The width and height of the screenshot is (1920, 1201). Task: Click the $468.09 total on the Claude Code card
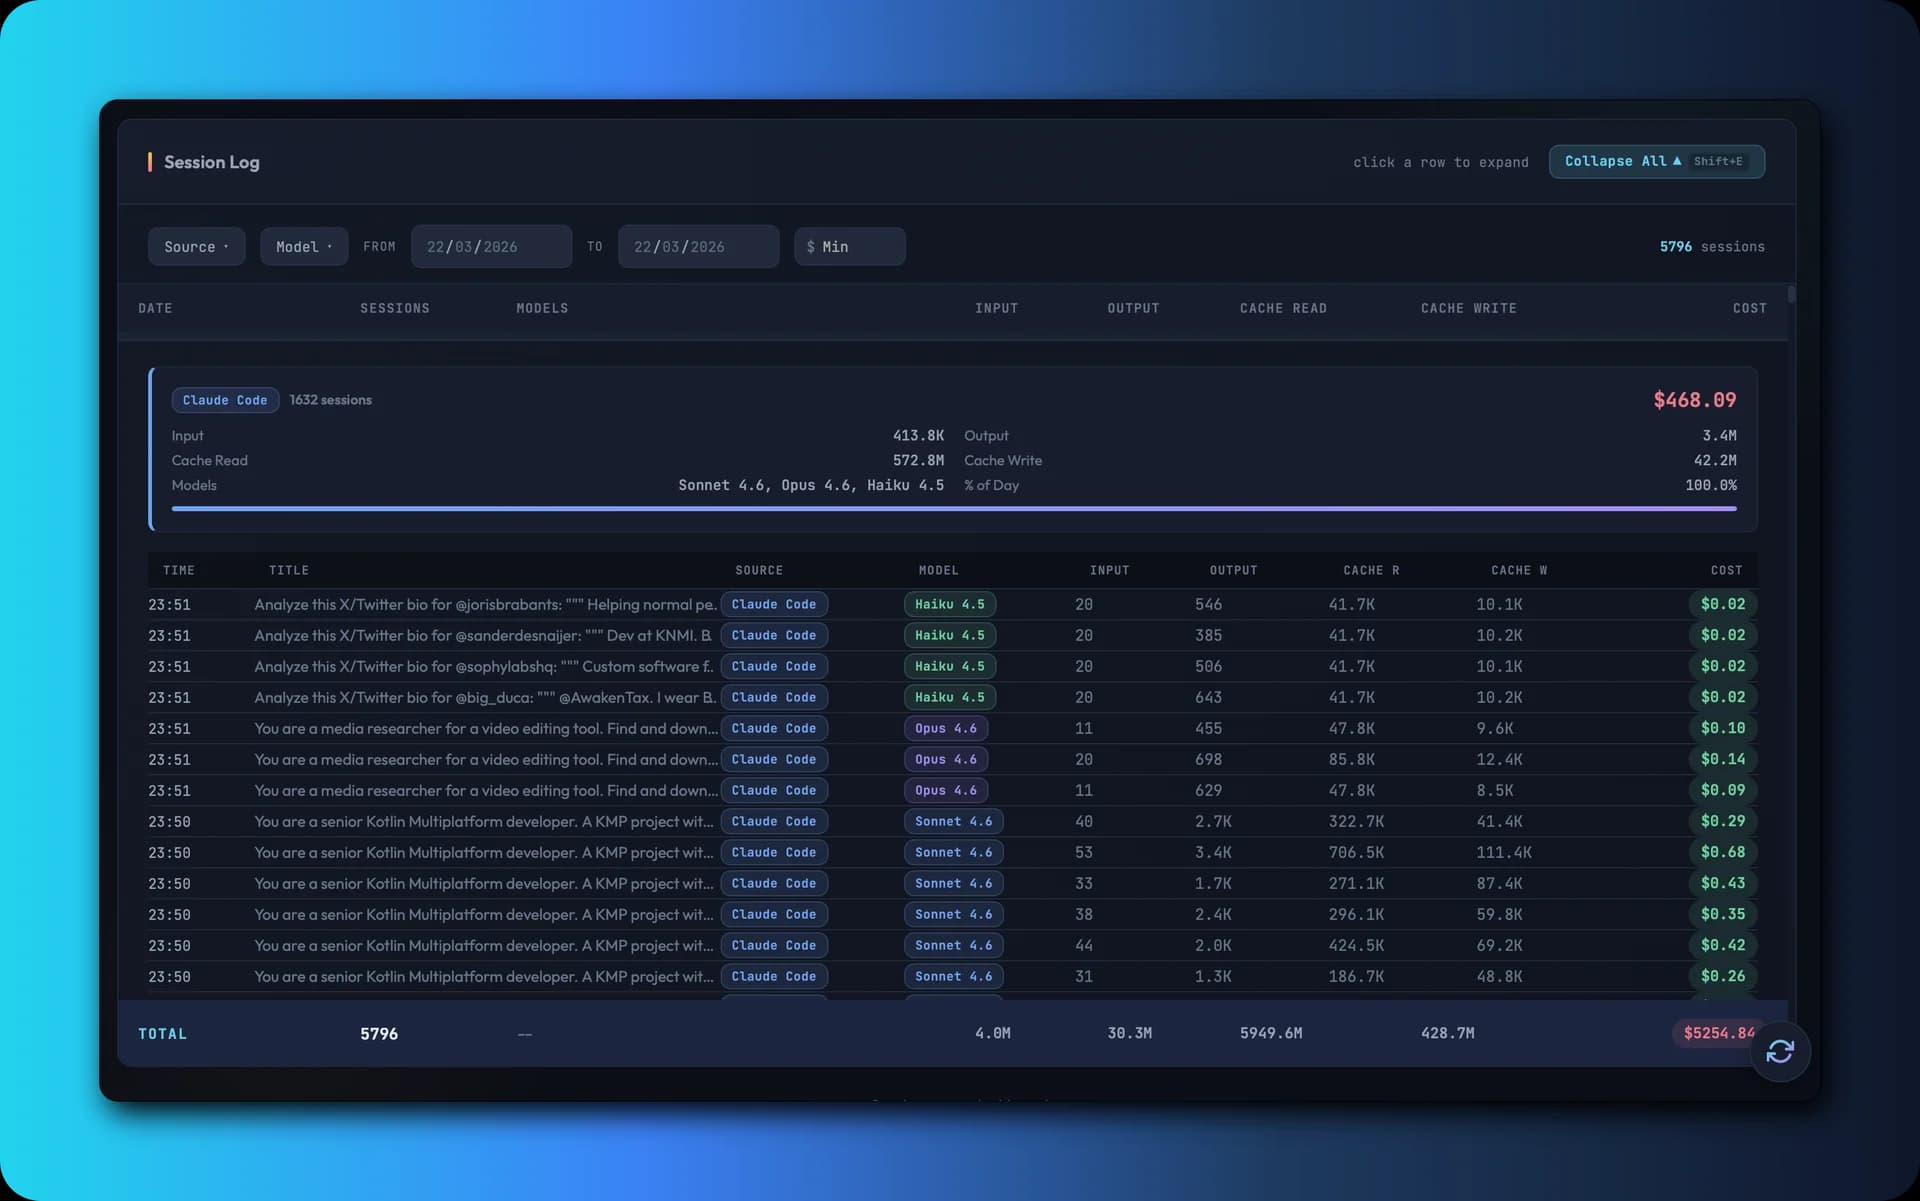click(x=1693, y=399)
